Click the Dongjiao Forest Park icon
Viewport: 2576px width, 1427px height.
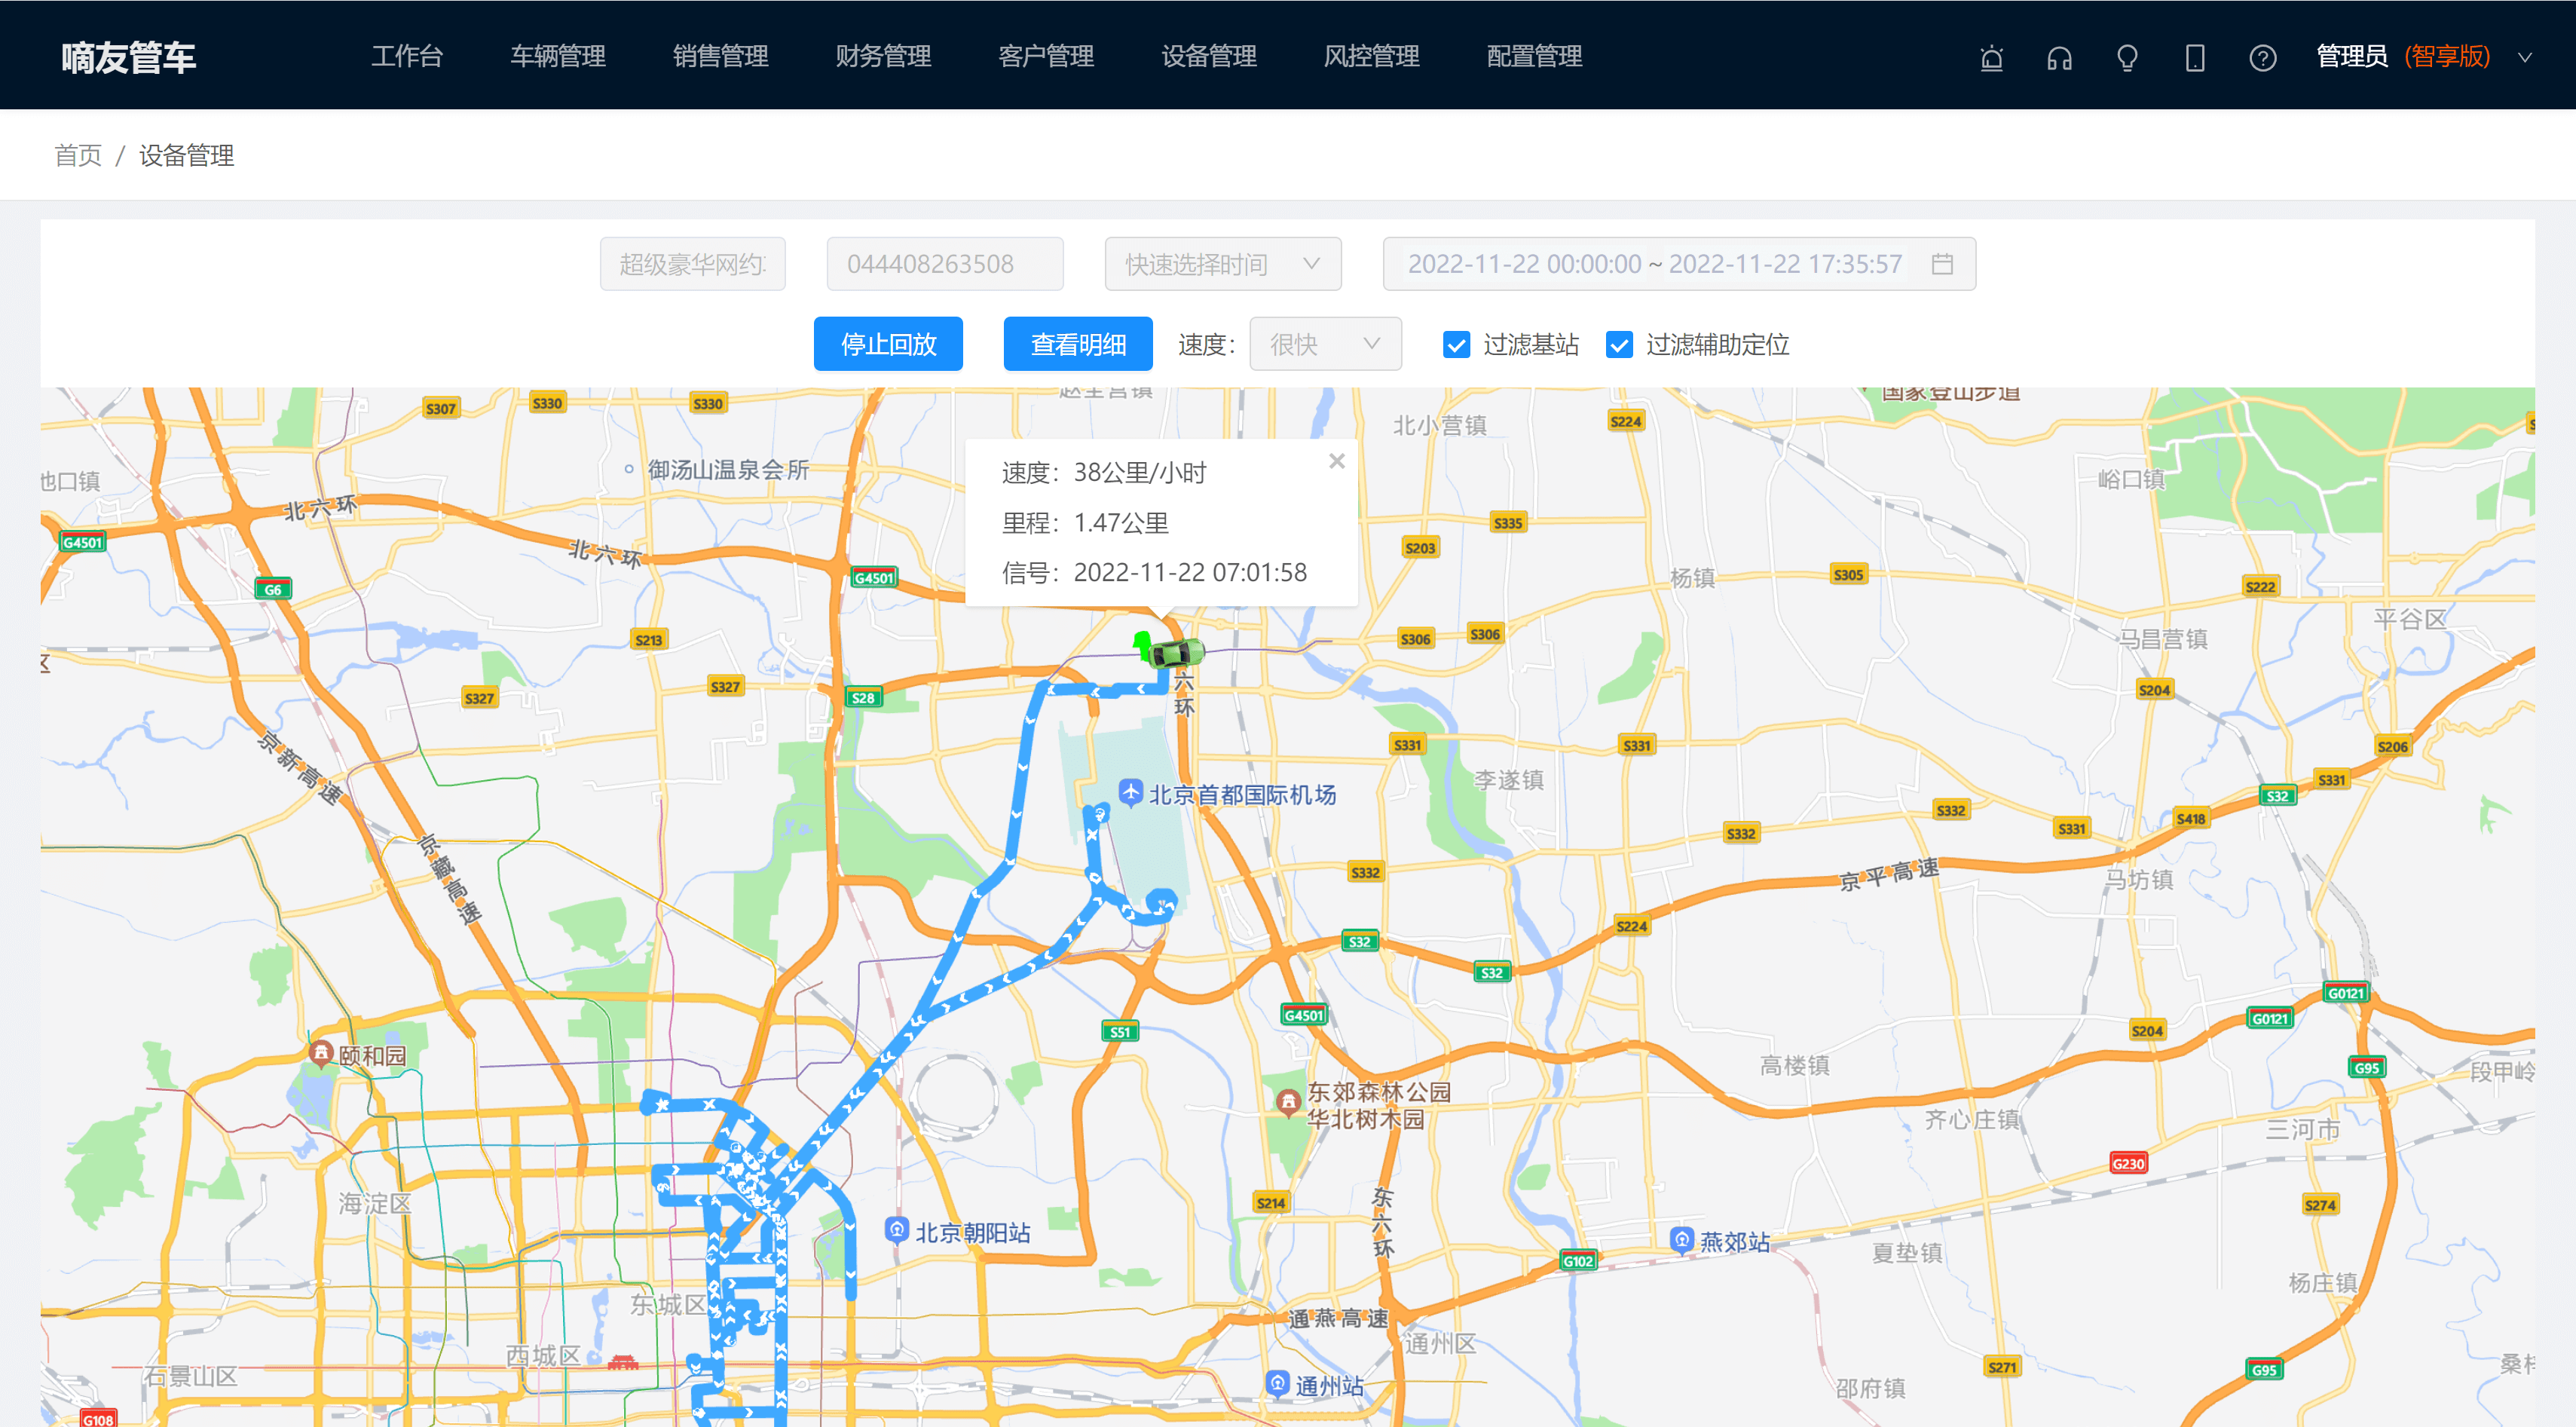(1289, 1103)
